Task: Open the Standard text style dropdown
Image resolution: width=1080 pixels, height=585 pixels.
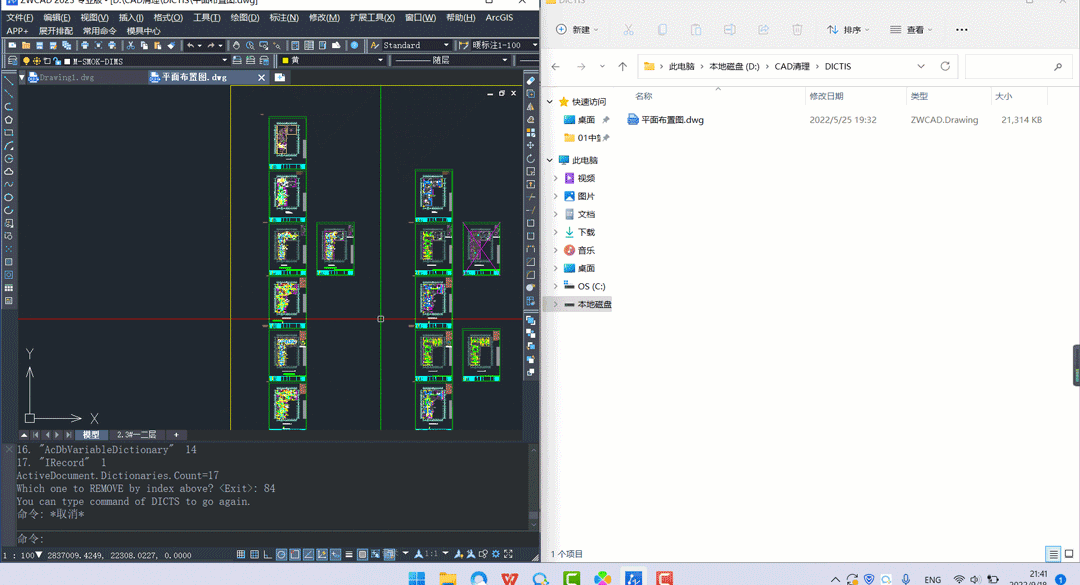Action: [446, 45]
